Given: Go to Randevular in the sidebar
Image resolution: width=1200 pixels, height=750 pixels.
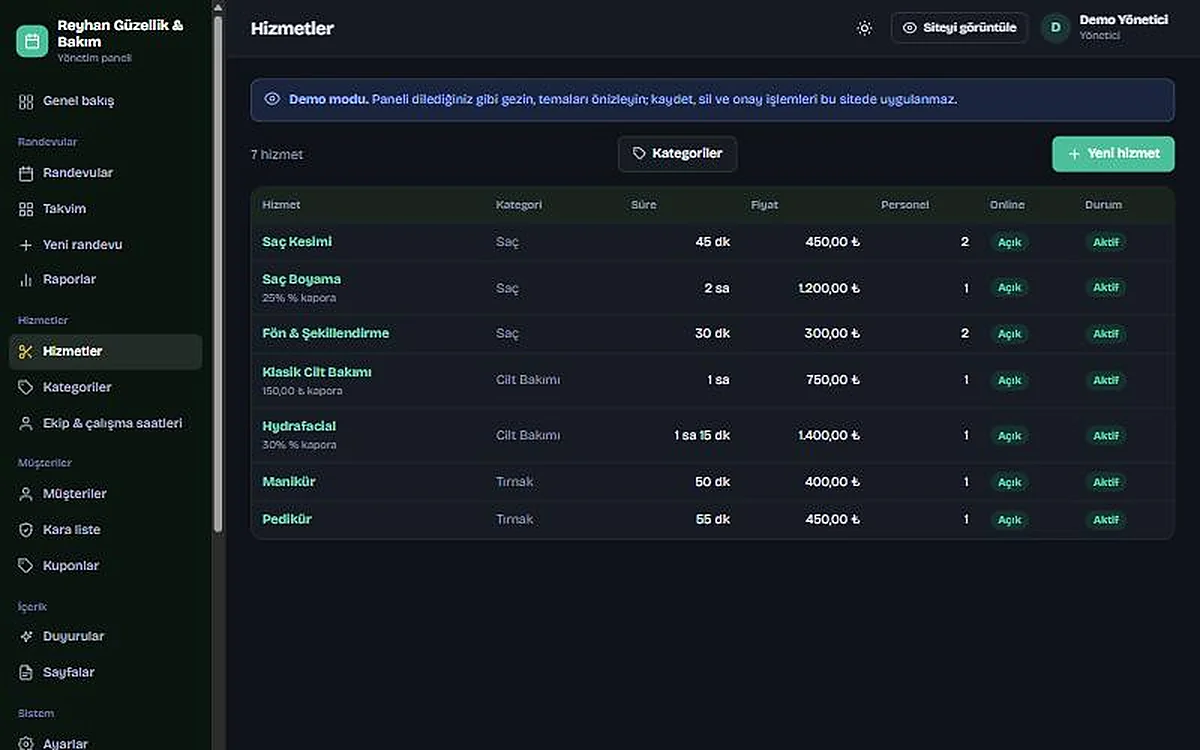Looking at the screenshot, I should click(106, 173).
